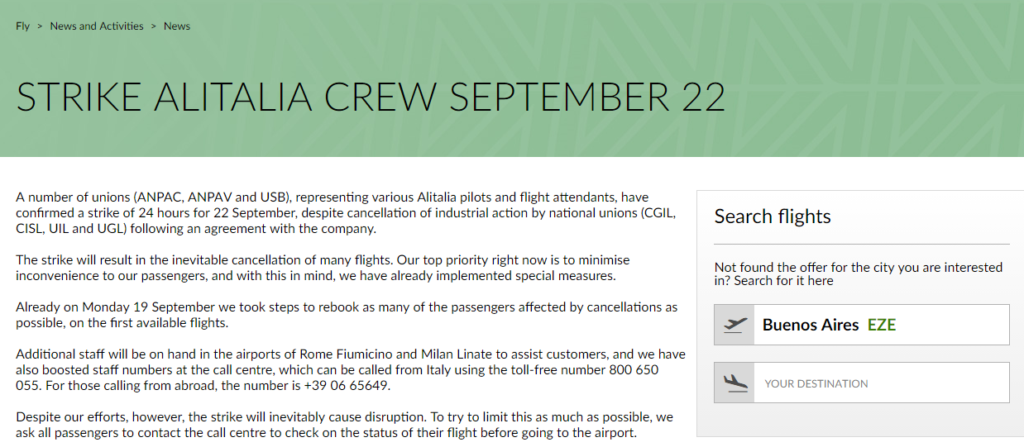
Task: Click the arrow separator right after Fly
Action: (40, 26)
